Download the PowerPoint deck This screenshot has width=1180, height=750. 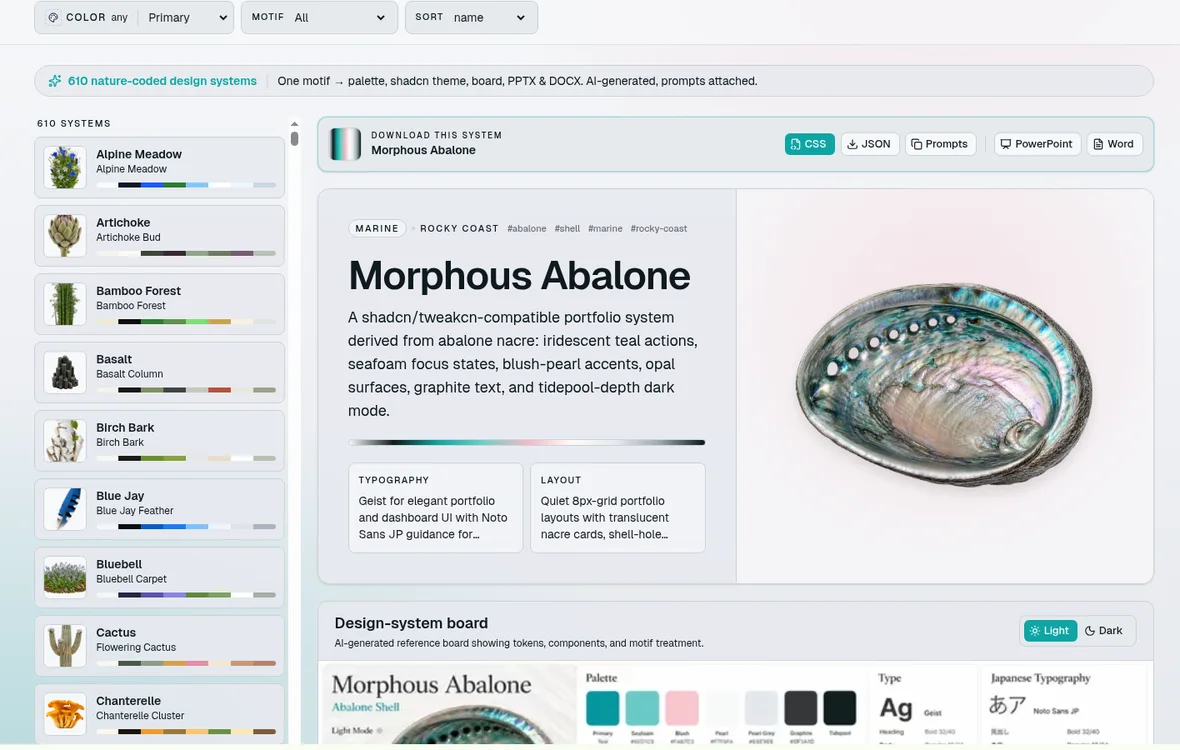coord(1037,144)
